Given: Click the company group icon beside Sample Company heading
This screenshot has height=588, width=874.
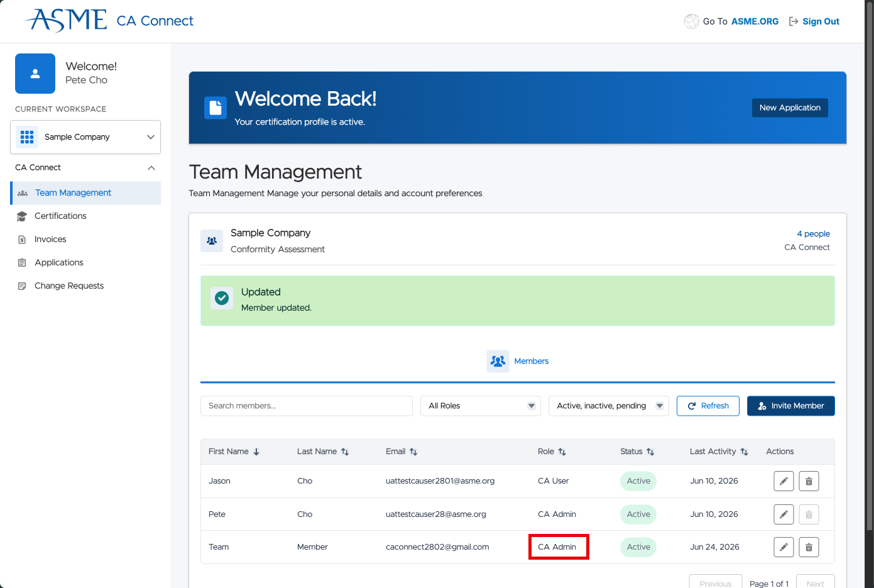Looking at the screenshot, I should [x=212, y=241].
